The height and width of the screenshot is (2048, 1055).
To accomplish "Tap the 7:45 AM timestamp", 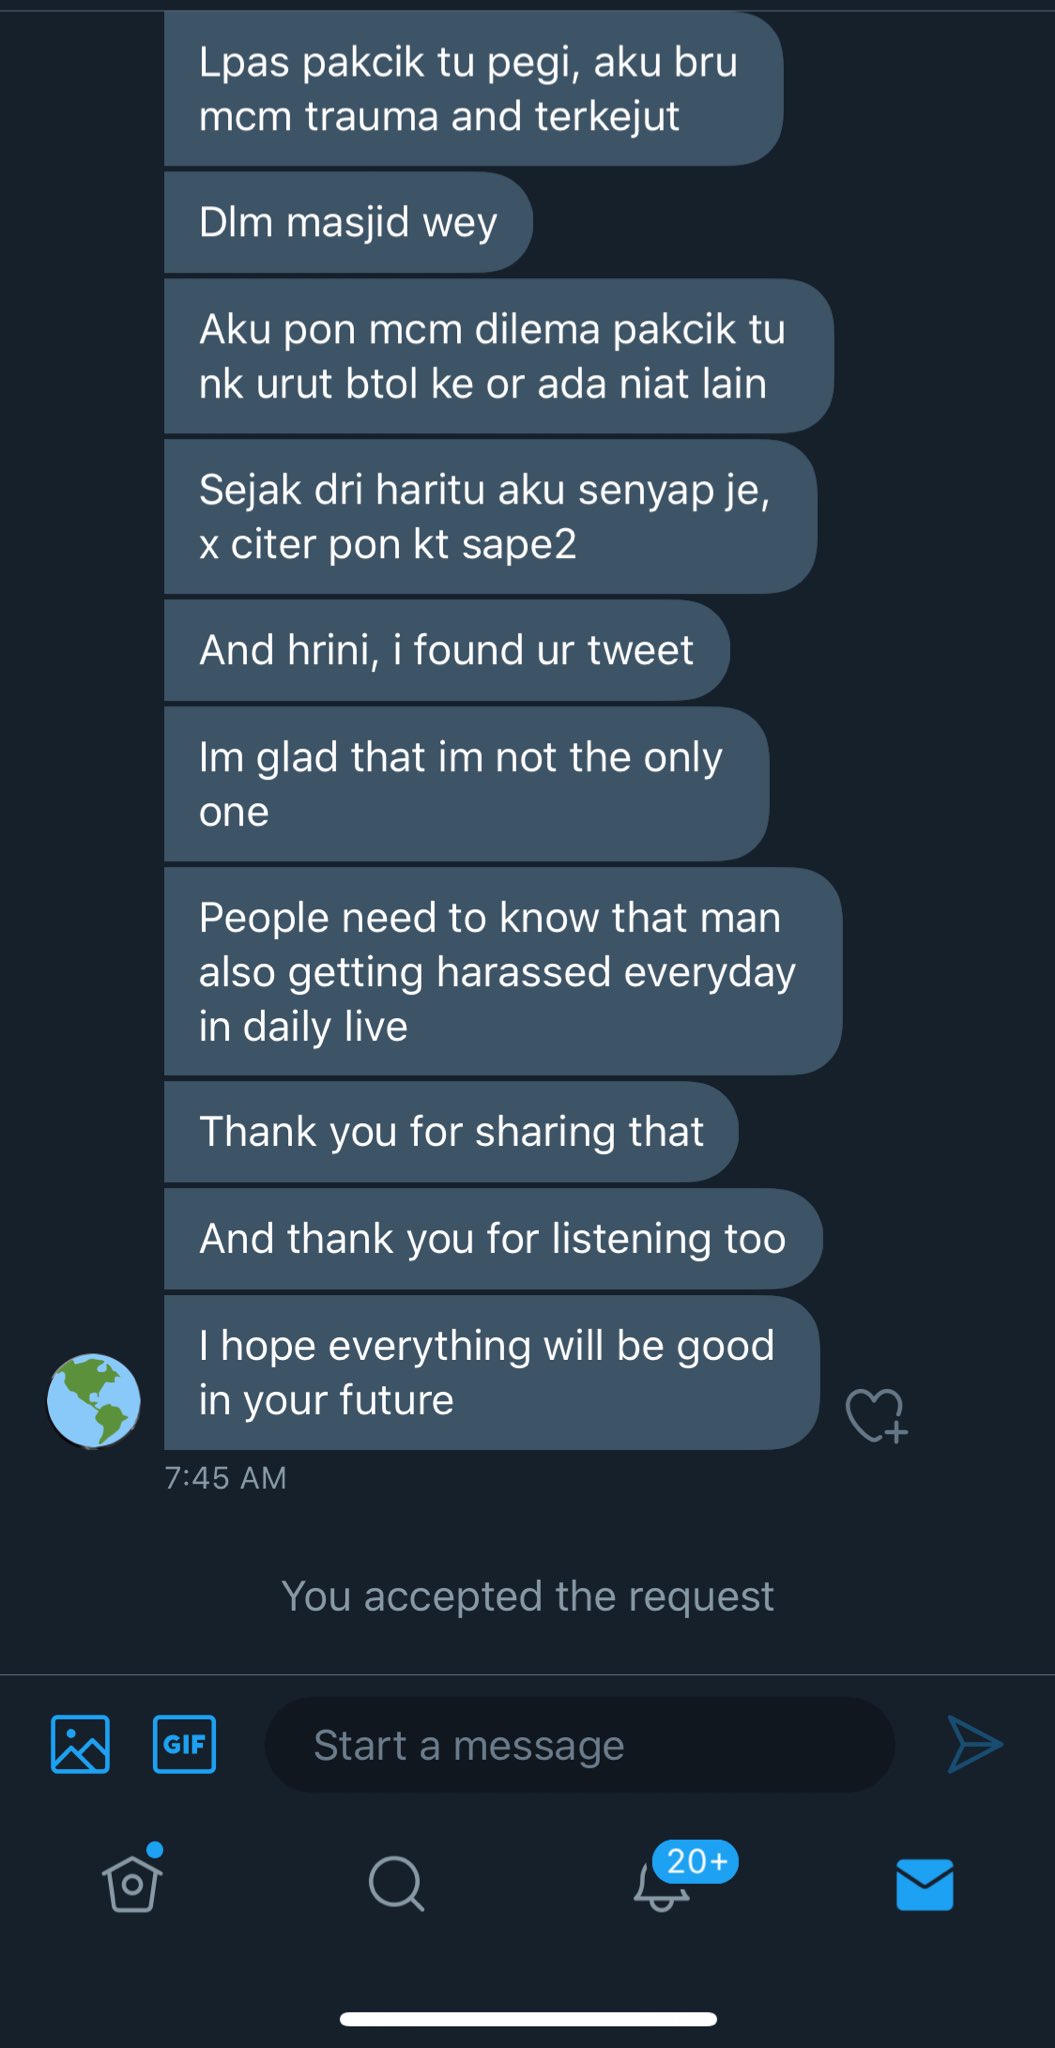I will (x=226, y=1478).
